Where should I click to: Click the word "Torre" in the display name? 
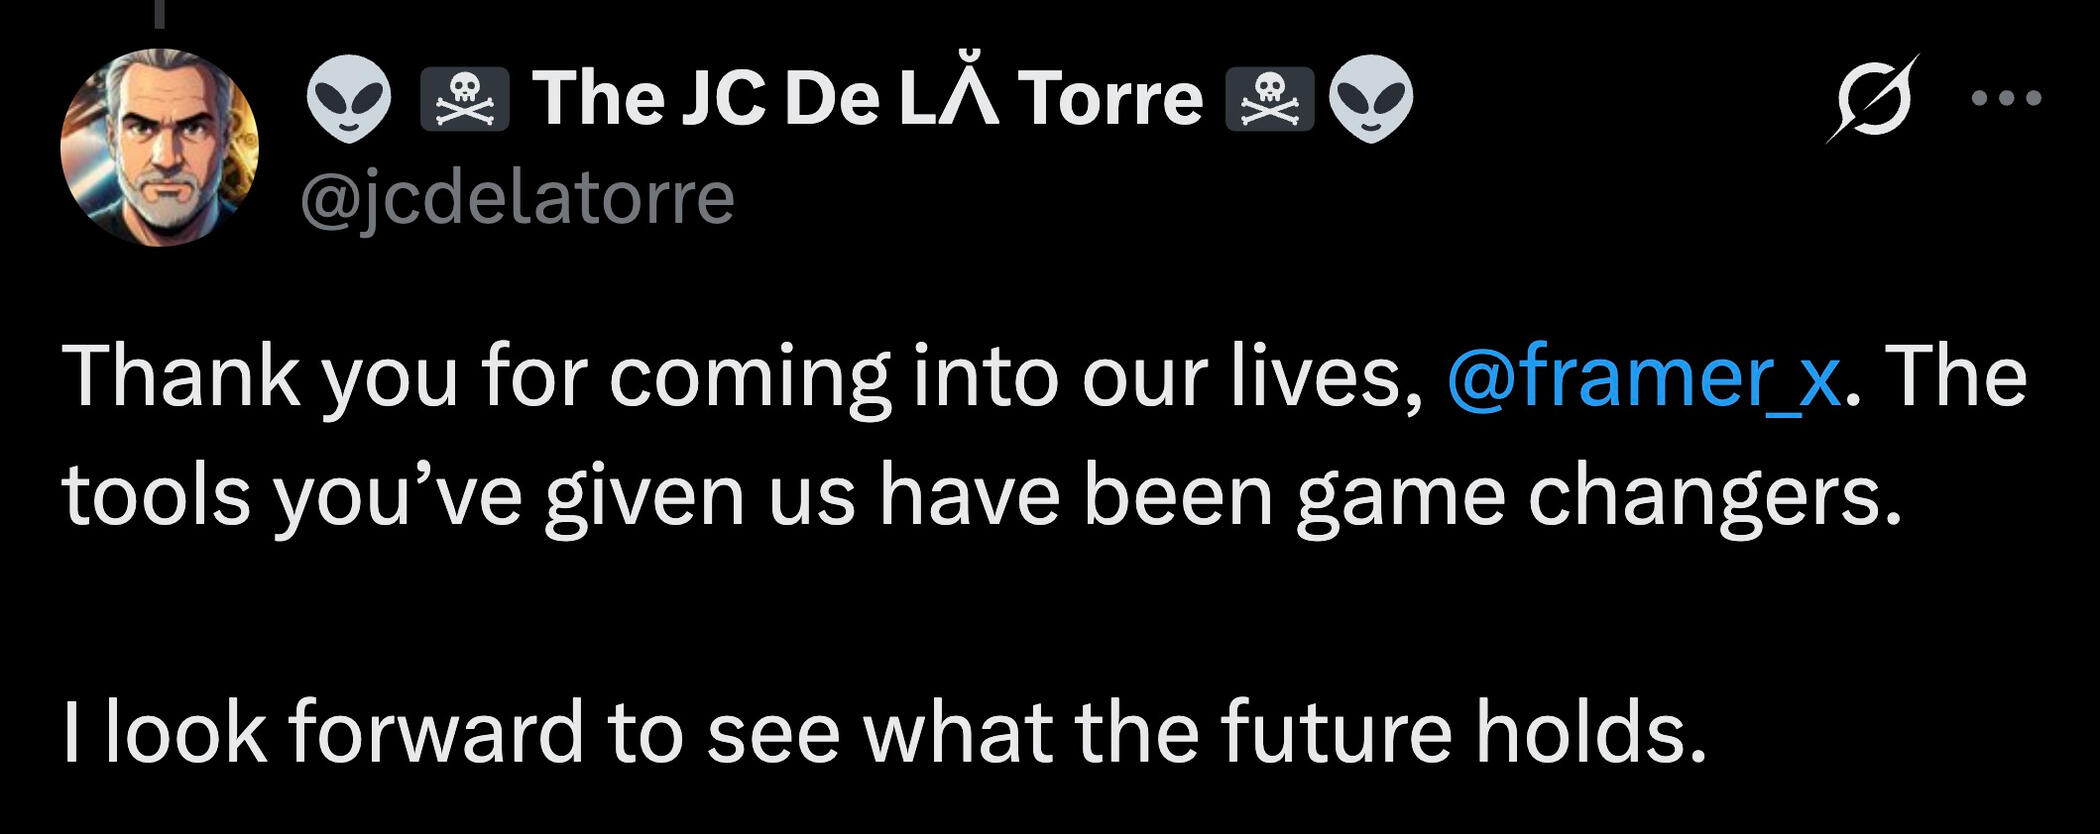click(1110, 98)
